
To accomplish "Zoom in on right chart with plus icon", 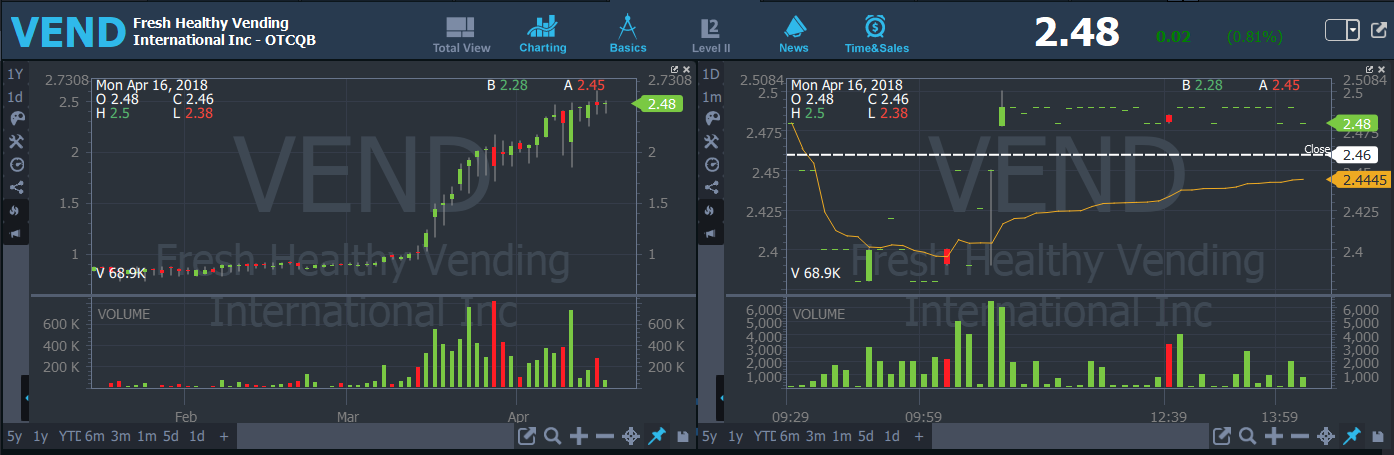I will coord(1274,436).
